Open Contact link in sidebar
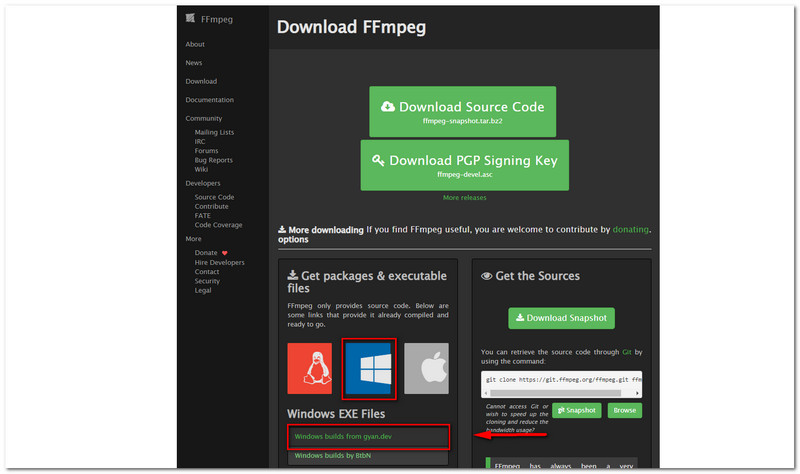Screen dimensions: 800x474 coord(207,272)
